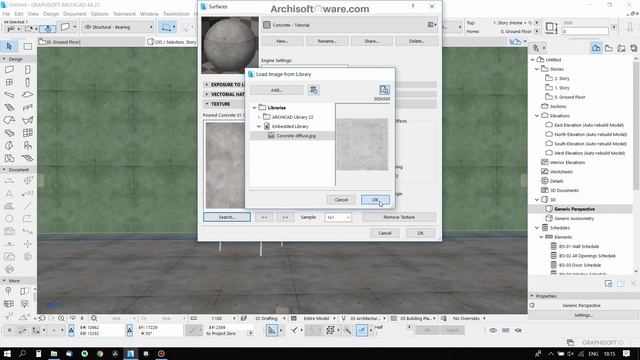The width and height of the screenshot is (640, 360).
Task: Select the Stair tool
Action: pos(9,108)
